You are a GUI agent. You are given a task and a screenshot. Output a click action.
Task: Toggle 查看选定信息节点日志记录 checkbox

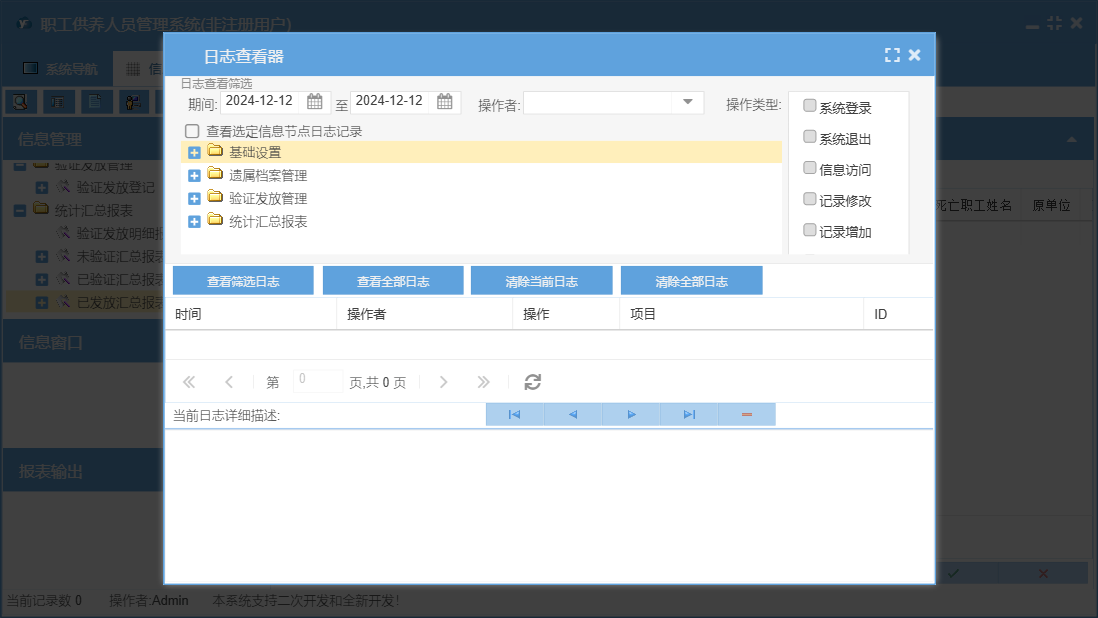[192, 131]
